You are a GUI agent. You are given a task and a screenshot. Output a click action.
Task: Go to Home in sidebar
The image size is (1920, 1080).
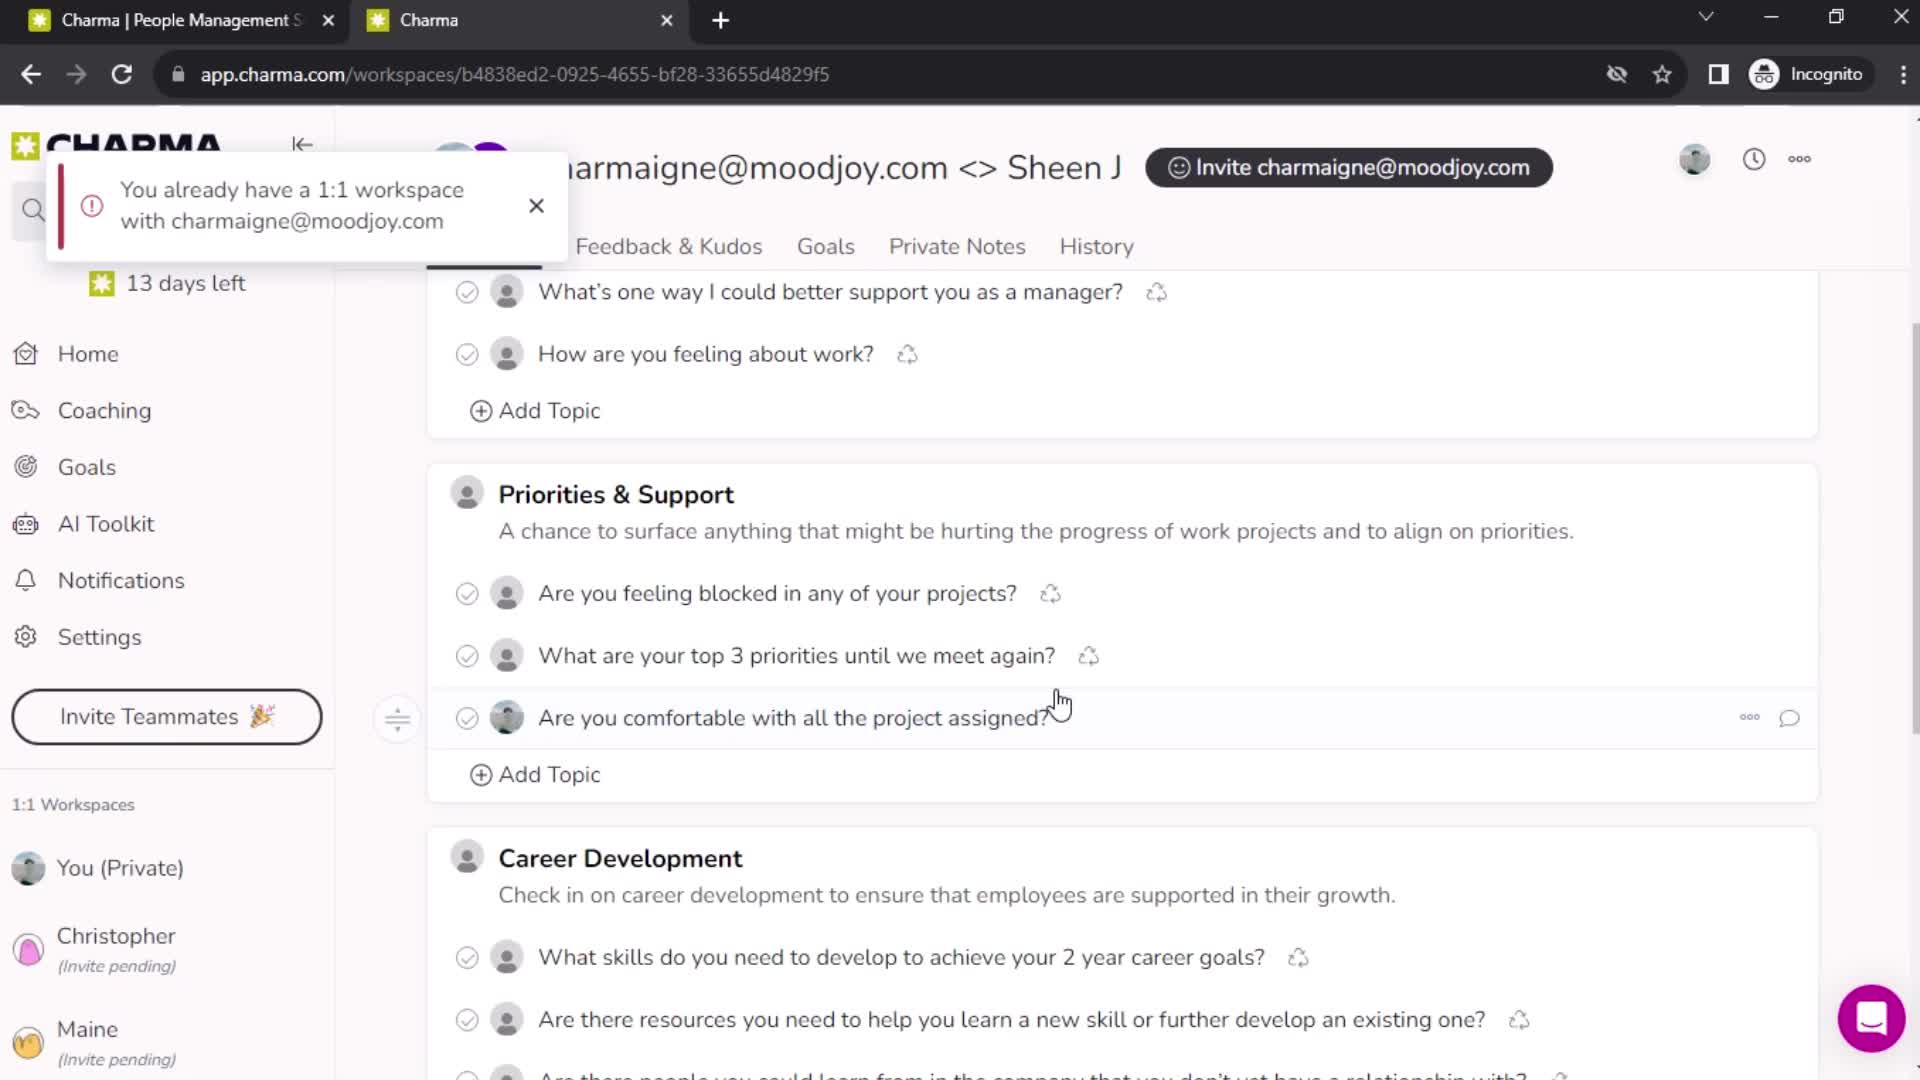(x=87, y=354)
